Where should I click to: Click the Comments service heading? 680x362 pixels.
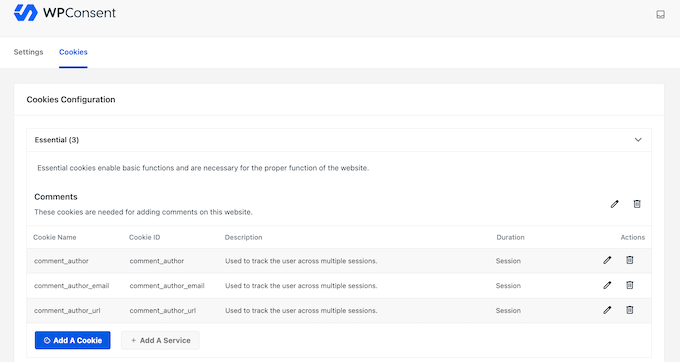(56, 197)
